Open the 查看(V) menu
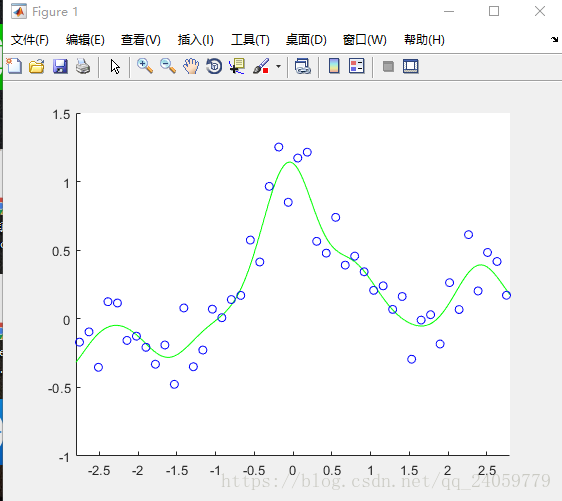562x501 pixels. 140,40
